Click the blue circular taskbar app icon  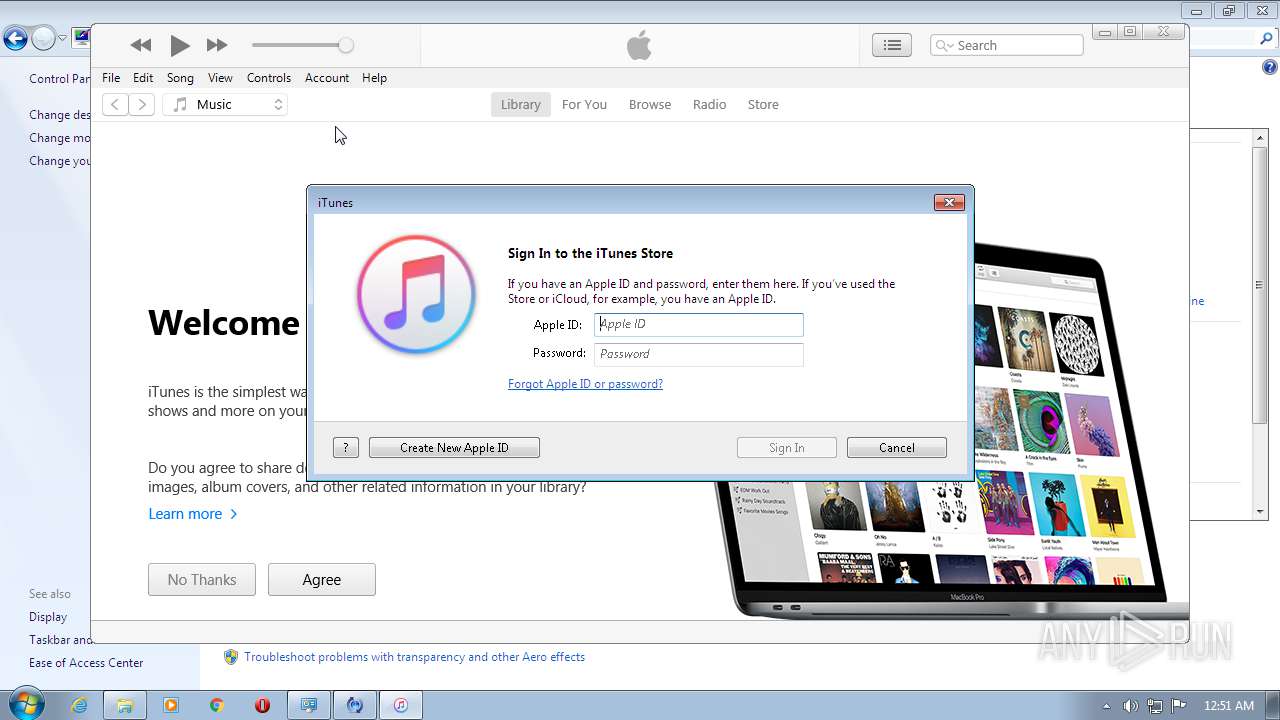354,705
